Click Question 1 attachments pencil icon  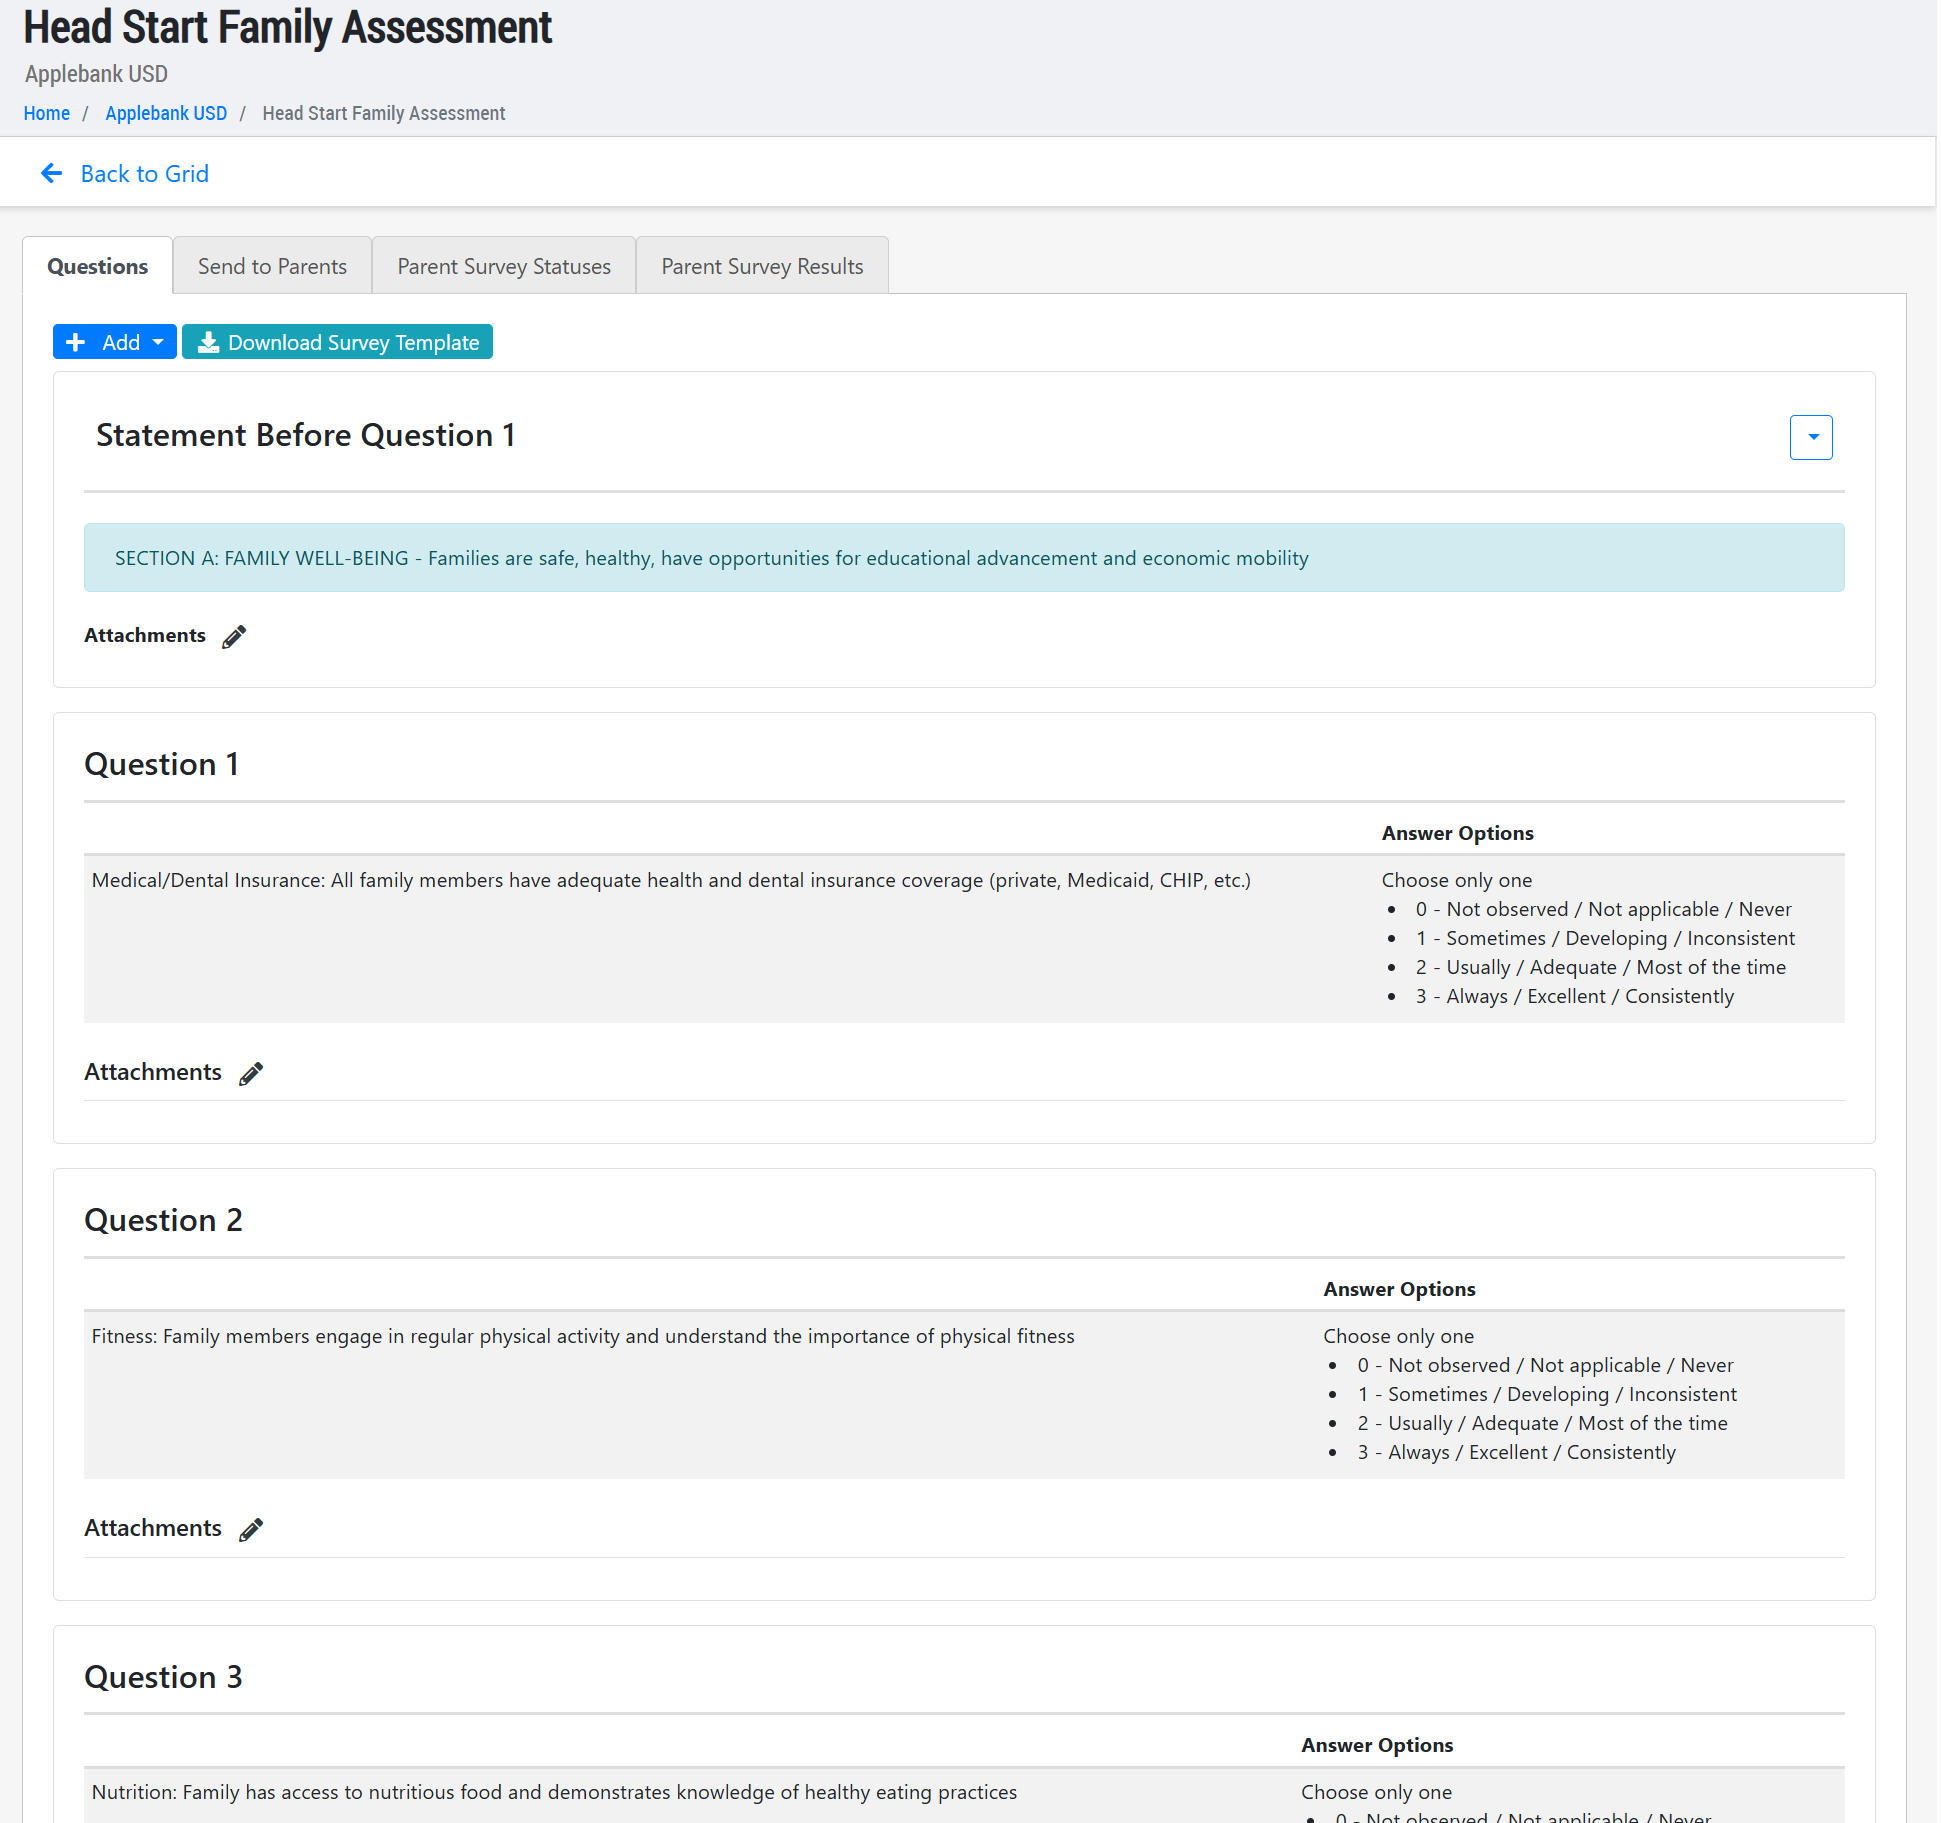[x=251, y=1073]
